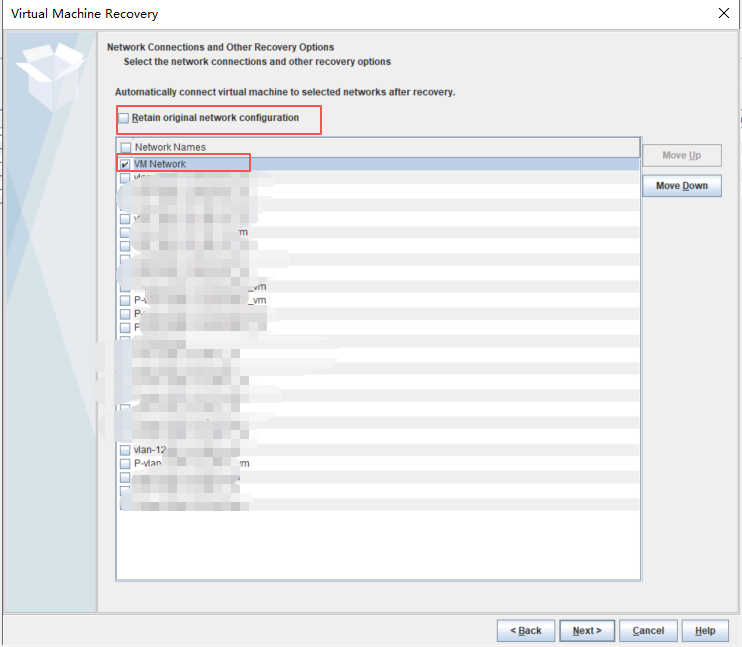Click the Virtual Machine Recovery title bar
Image resolution: width=742 pixels, height=647 pixels.
click(300, 14)
